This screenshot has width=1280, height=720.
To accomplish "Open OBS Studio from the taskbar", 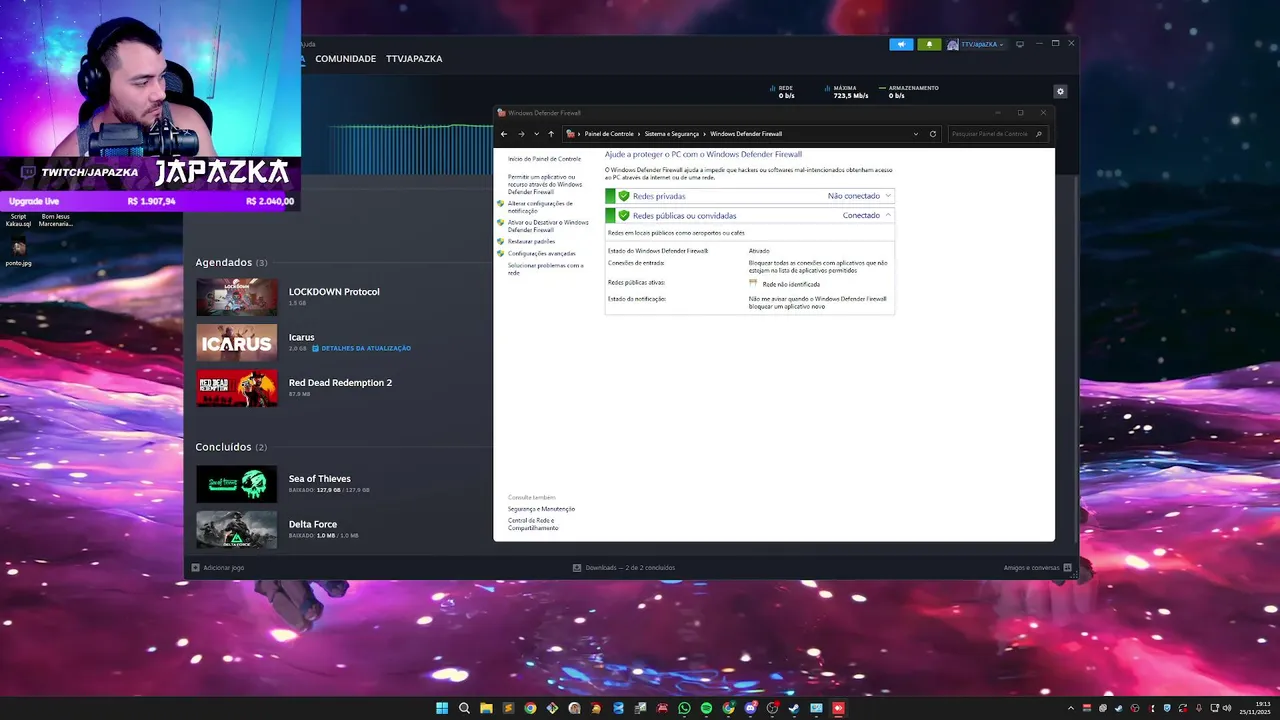I will (x=772, y=708).
